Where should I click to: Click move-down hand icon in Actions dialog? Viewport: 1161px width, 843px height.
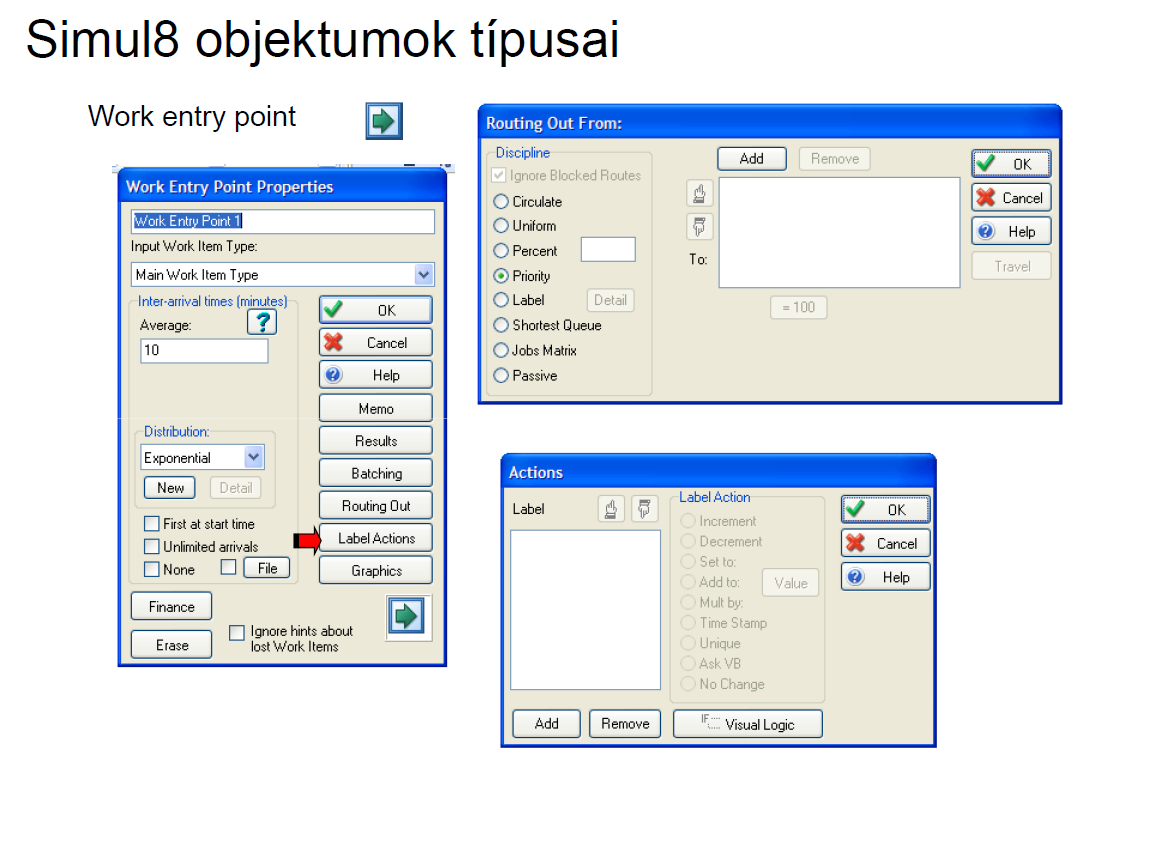click(644, 509)
